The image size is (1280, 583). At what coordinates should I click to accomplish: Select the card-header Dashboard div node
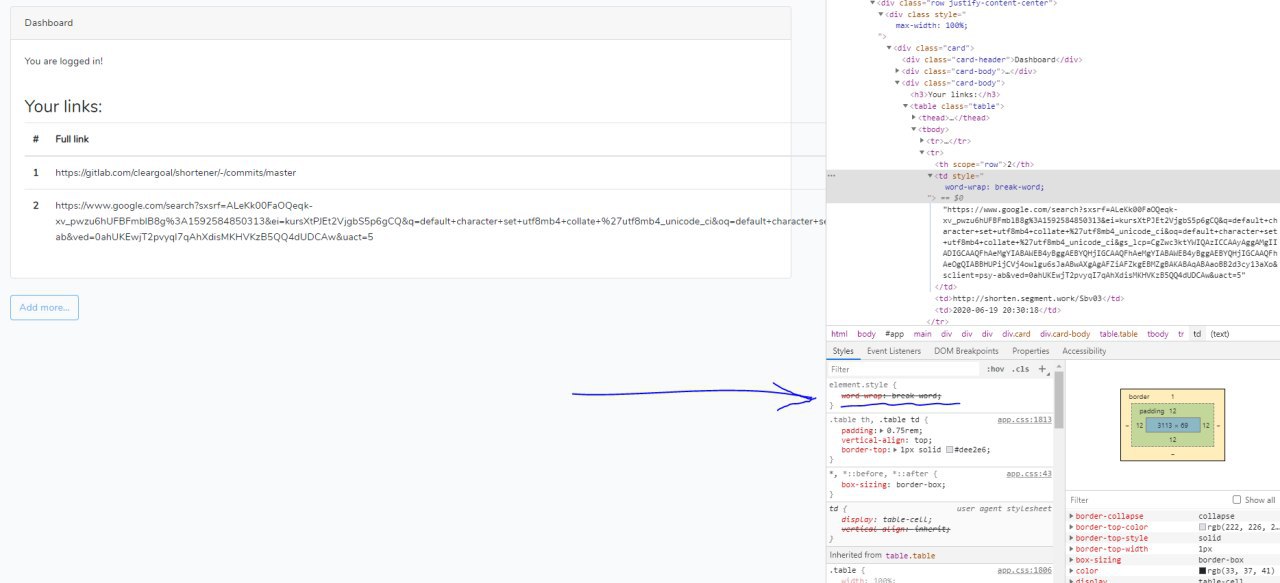point(992,59)
